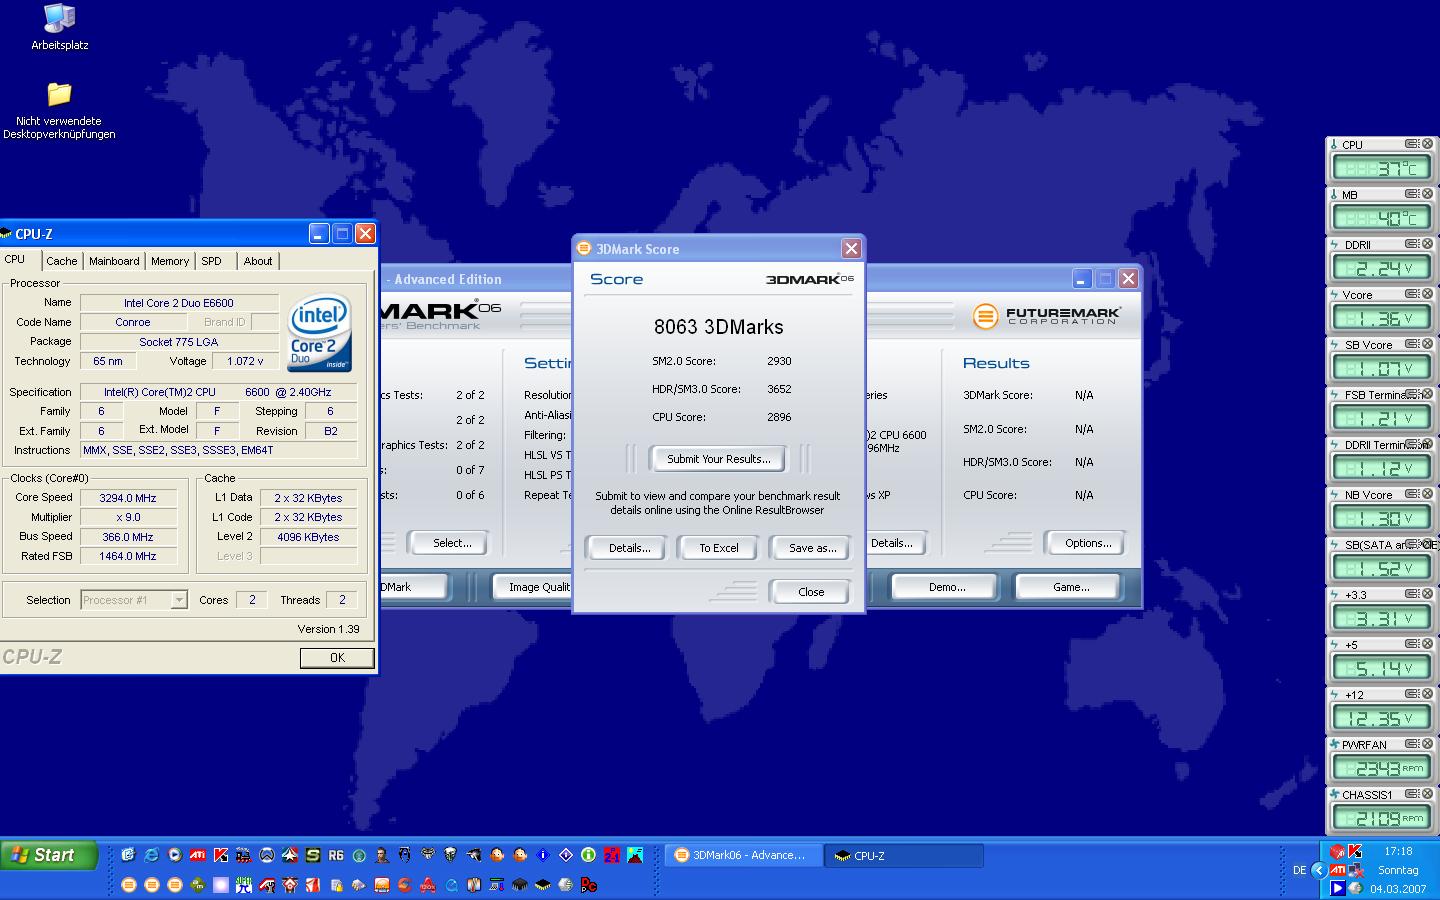Open the Super Pi shortcut in quick launch

244,885
